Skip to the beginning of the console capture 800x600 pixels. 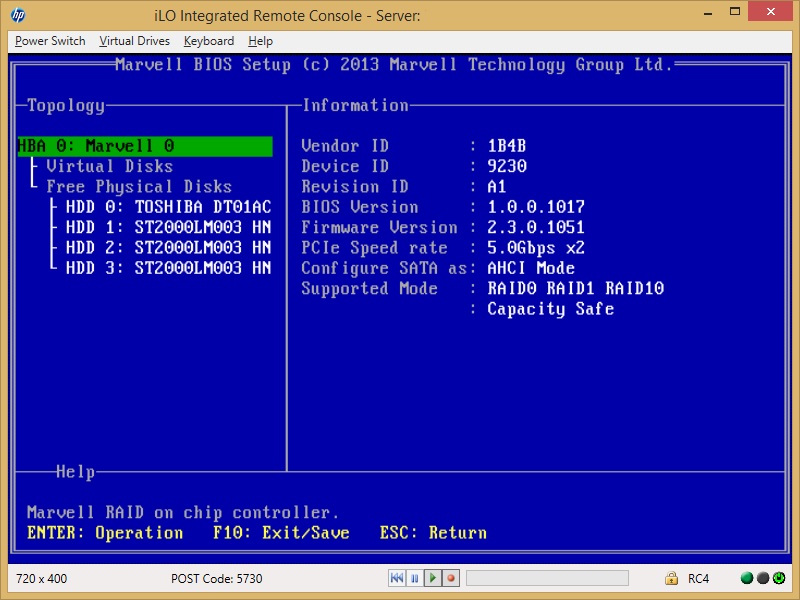(396, 578)
